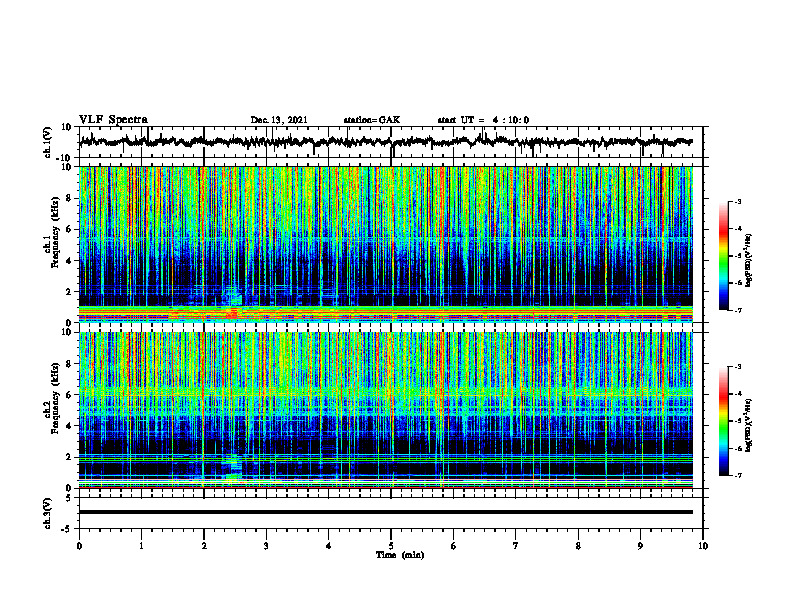The height and width of the screenshot is (612, 792).
Task: Click the "10" minute tick on time axis
Action: (703, 546)
